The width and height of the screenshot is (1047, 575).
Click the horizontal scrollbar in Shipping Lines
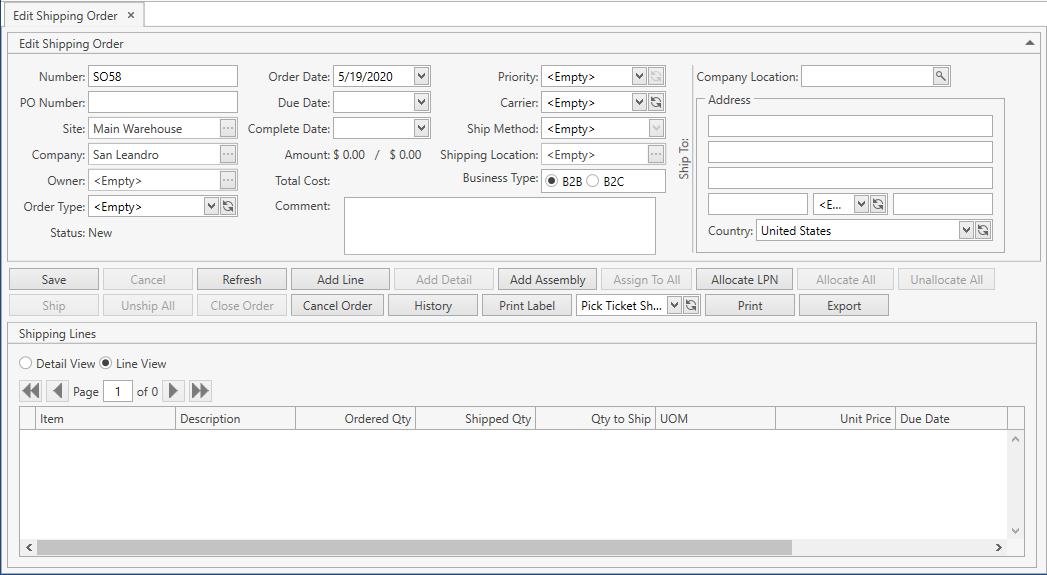(x=414, y=548)
